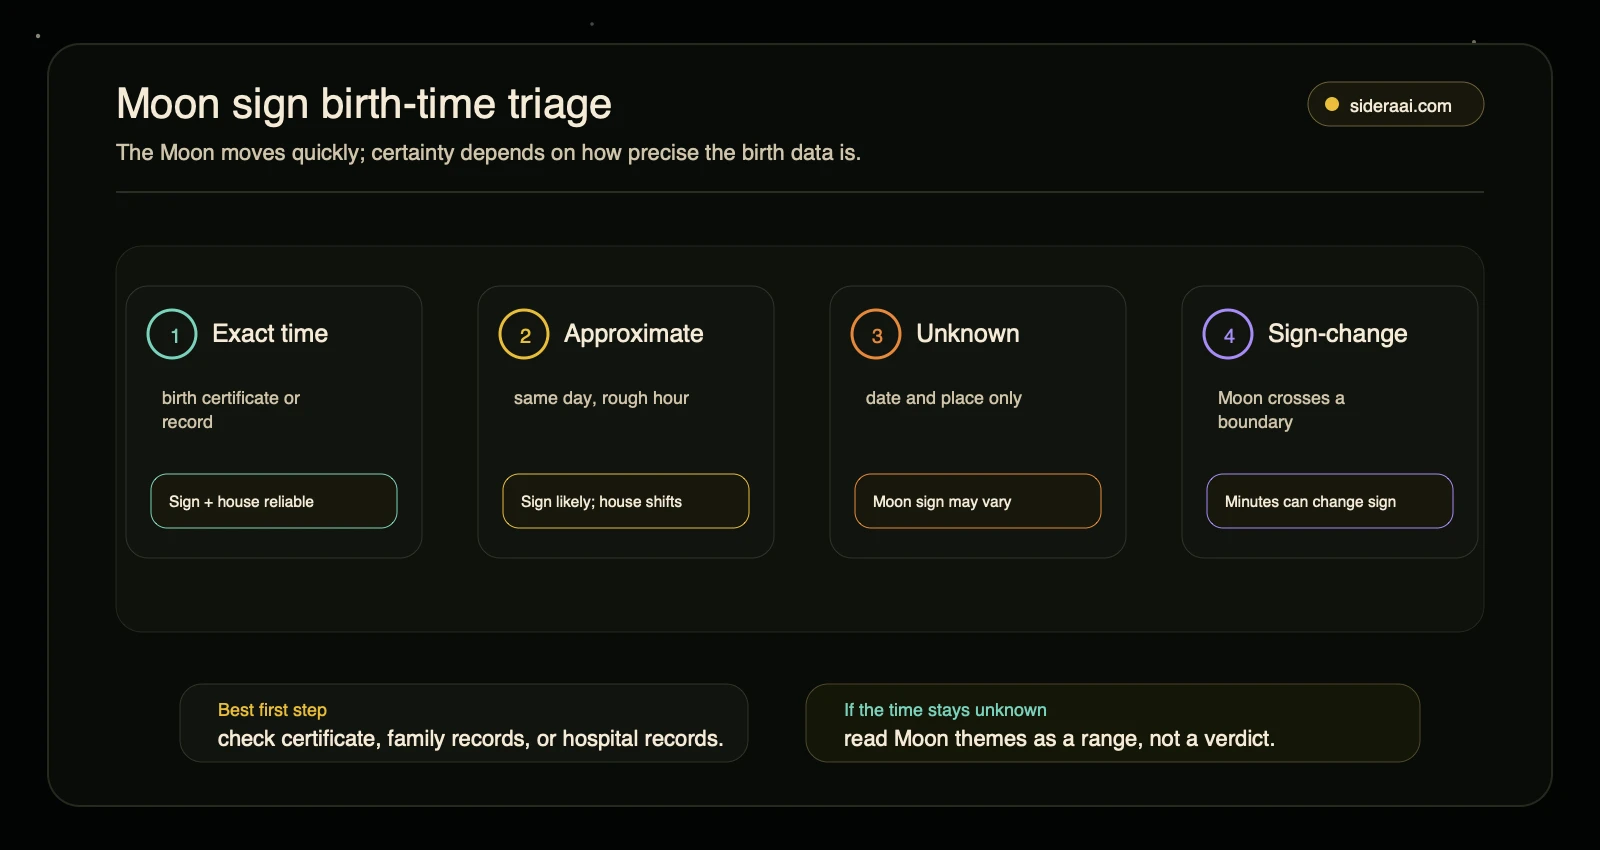Click the 'Approximate' heading
This screenshot has height=850, width=1600.
(x=634, y=334)
